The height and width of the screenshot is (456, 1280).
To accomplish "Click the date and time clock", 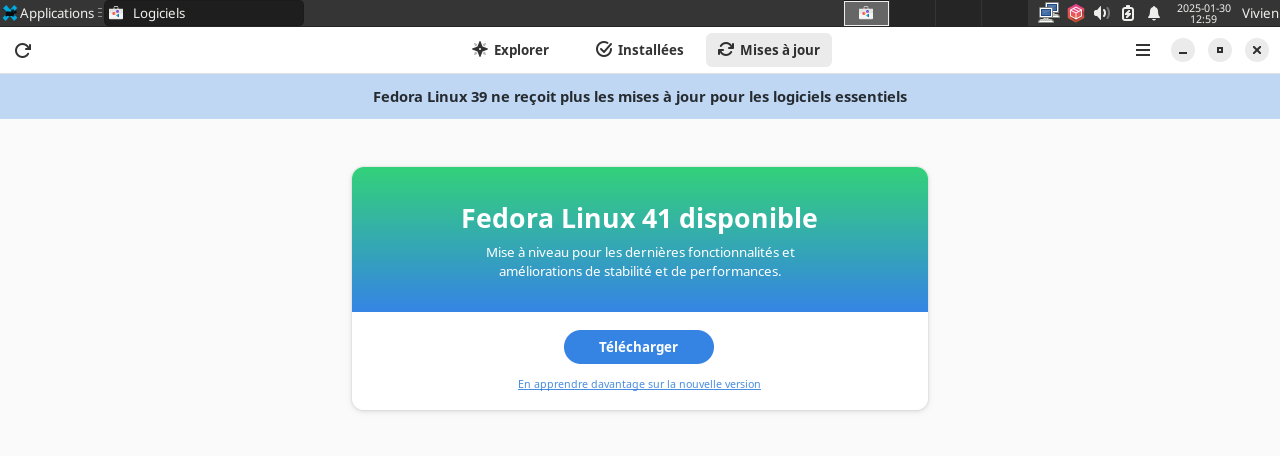I will (x=1203, y=13).
